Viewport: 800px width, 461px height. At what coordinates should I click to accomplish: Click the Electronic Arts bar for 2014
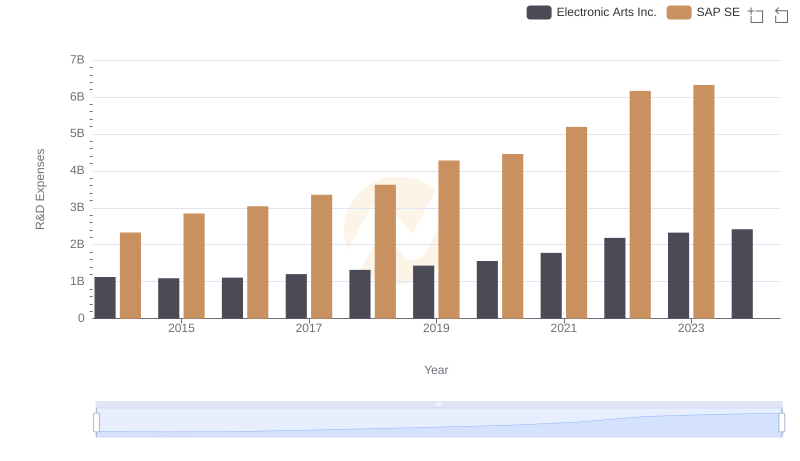[105, 298]
